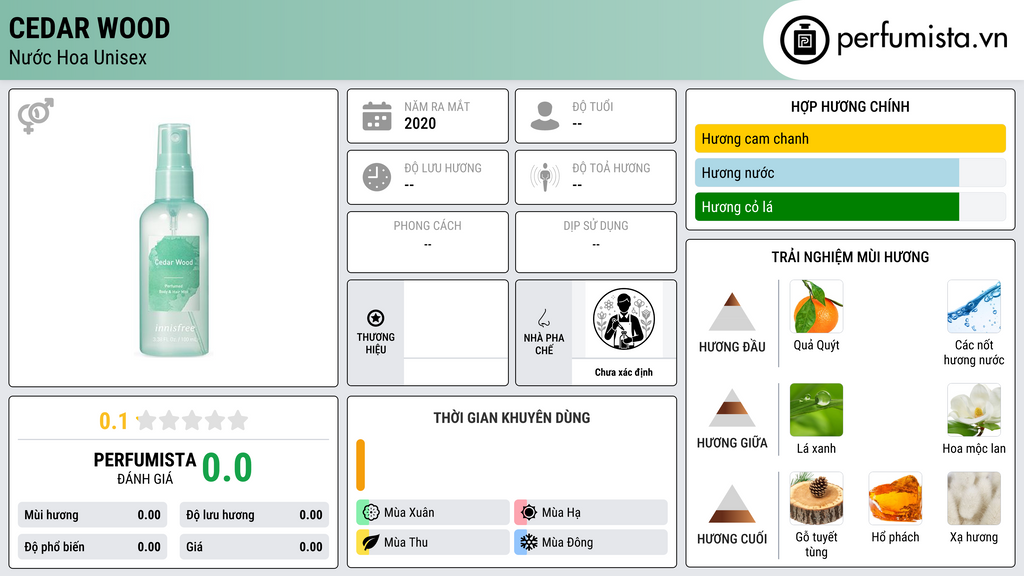Image resolution: width=1024 pixels, height=576 pixels.
Task: Click the Cedar Wood bottle product image
Action: tap(174, 240)
